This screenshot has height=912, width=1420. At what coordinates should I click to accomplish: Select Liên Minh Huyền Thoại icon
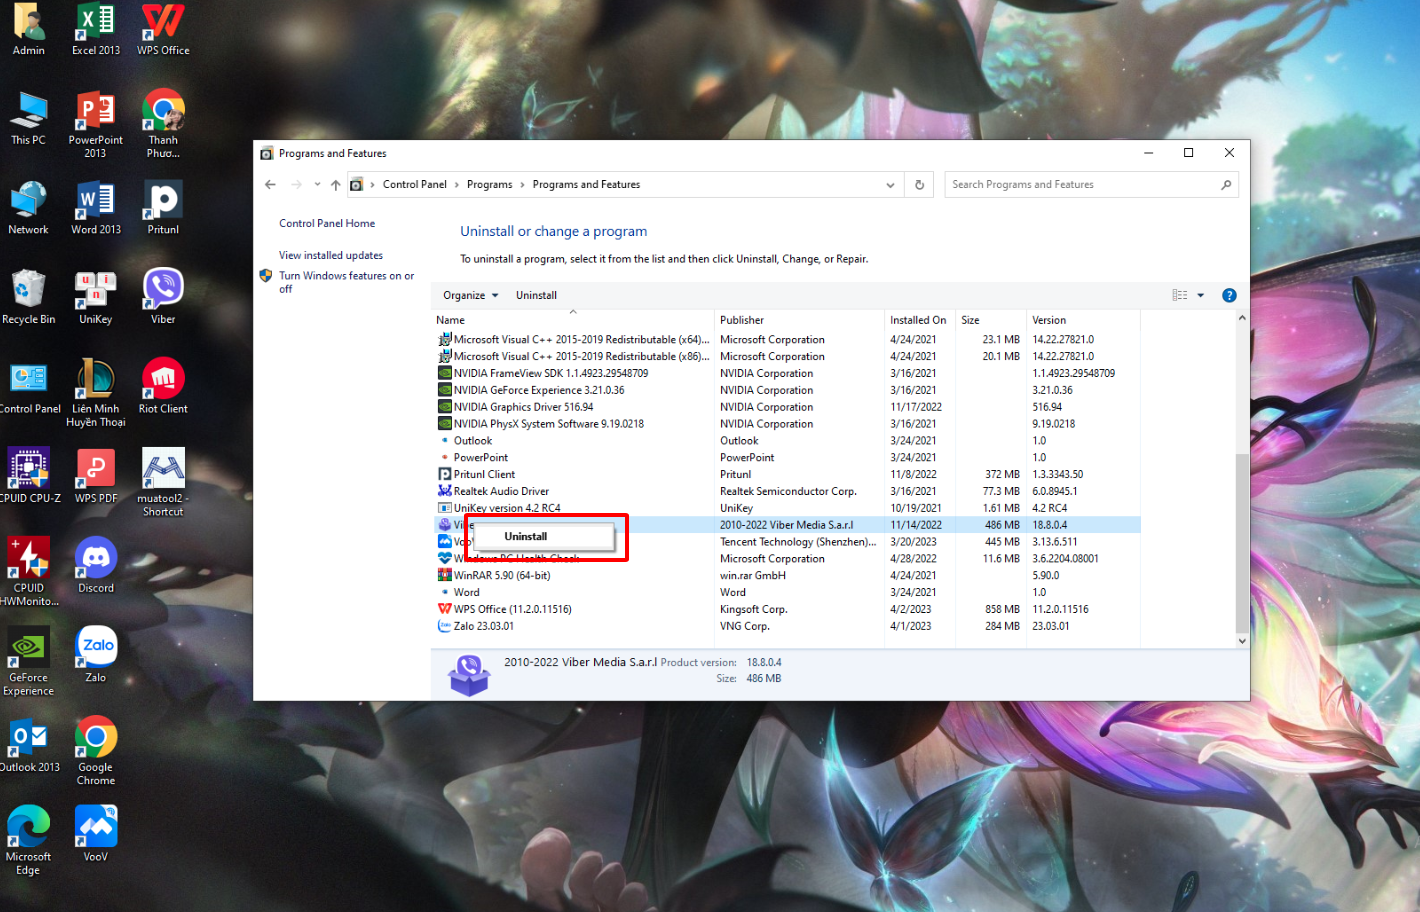point(96,393)
